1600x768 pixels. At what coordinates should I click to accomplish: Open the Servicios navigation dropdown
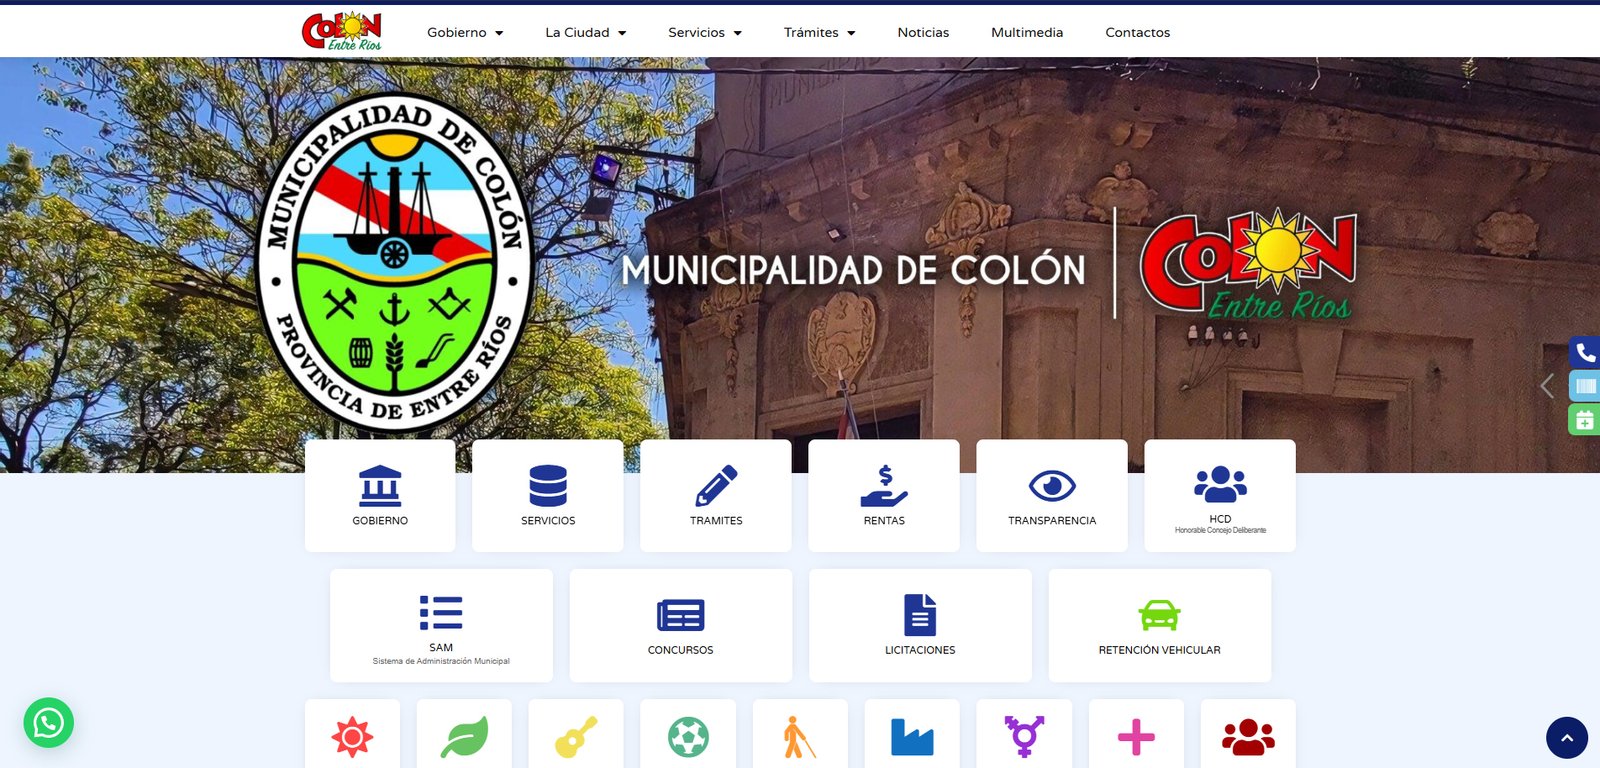click(705, 32)
